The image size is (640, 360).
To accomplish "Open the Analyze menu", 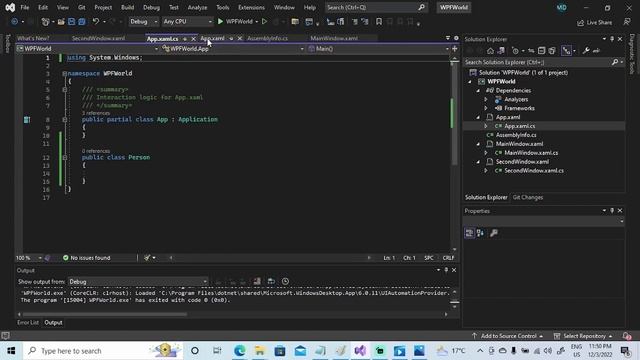I will click(197, 7).
